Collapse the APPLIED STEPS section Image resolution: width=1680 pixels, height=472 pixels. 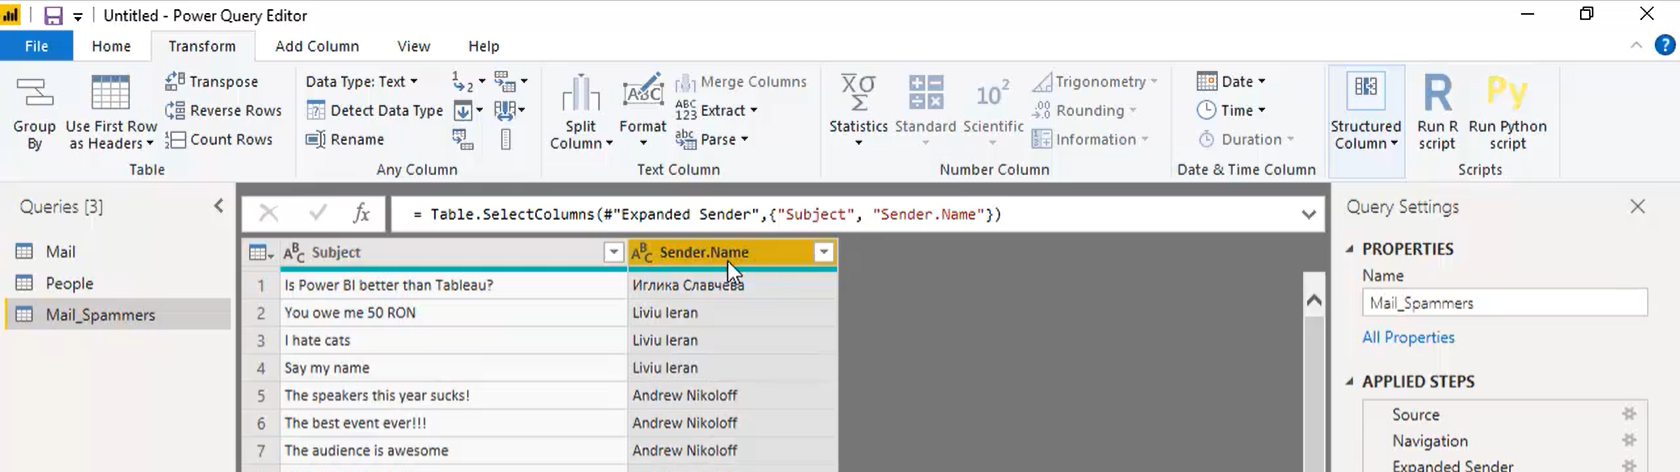pos(1350,382)
